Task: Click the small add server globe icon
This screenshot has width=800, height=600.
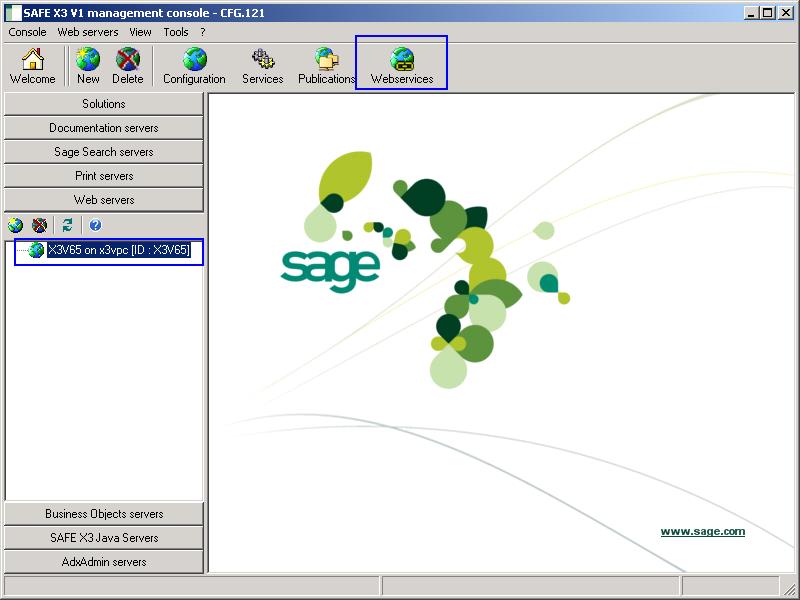Action: point(15,225)
